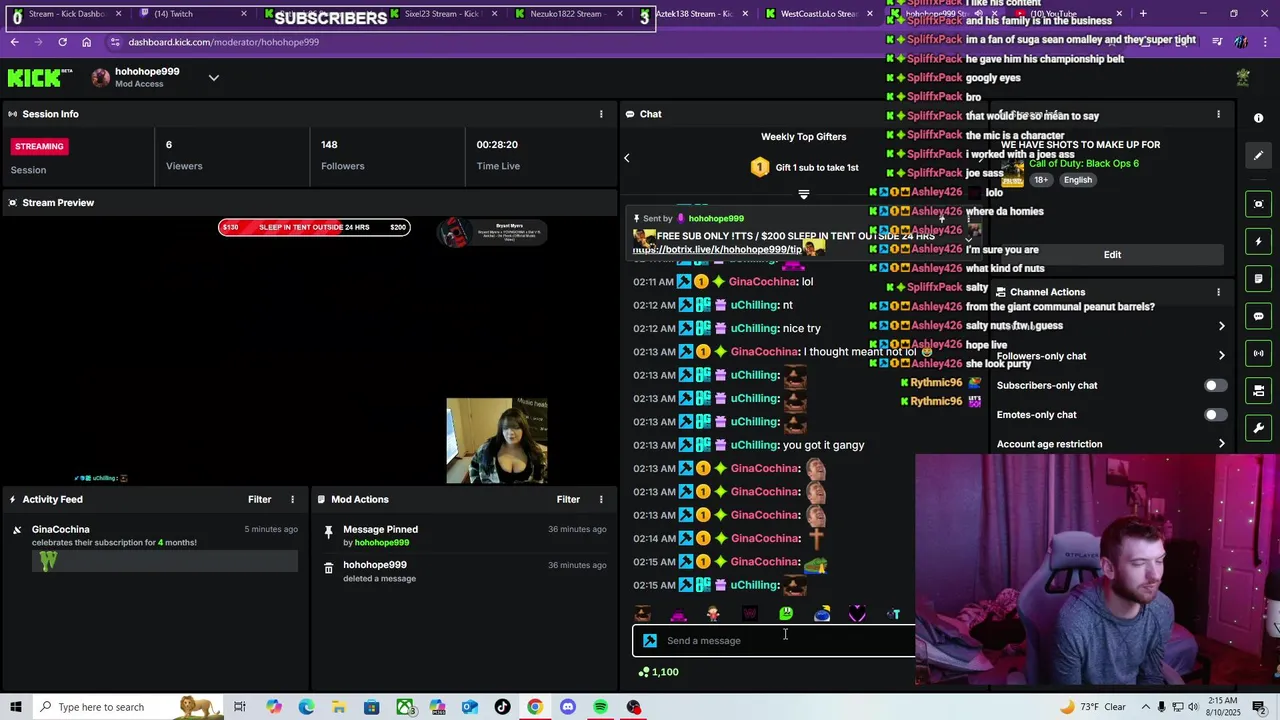Screen dimensions: 1280x720
Task: Open Session Info three-dot menu
Action: click(601, 114)
